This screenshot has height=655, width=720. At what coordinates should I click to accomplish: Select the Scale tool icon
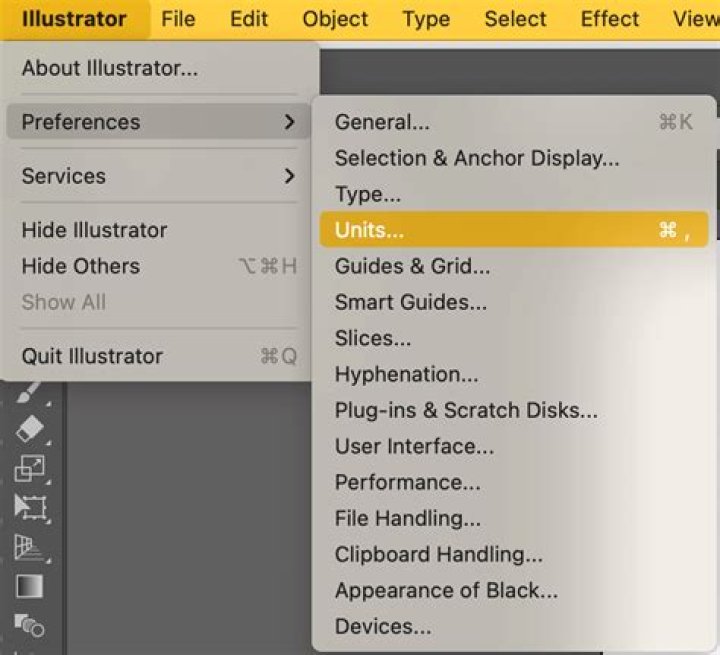coord(29,468)
